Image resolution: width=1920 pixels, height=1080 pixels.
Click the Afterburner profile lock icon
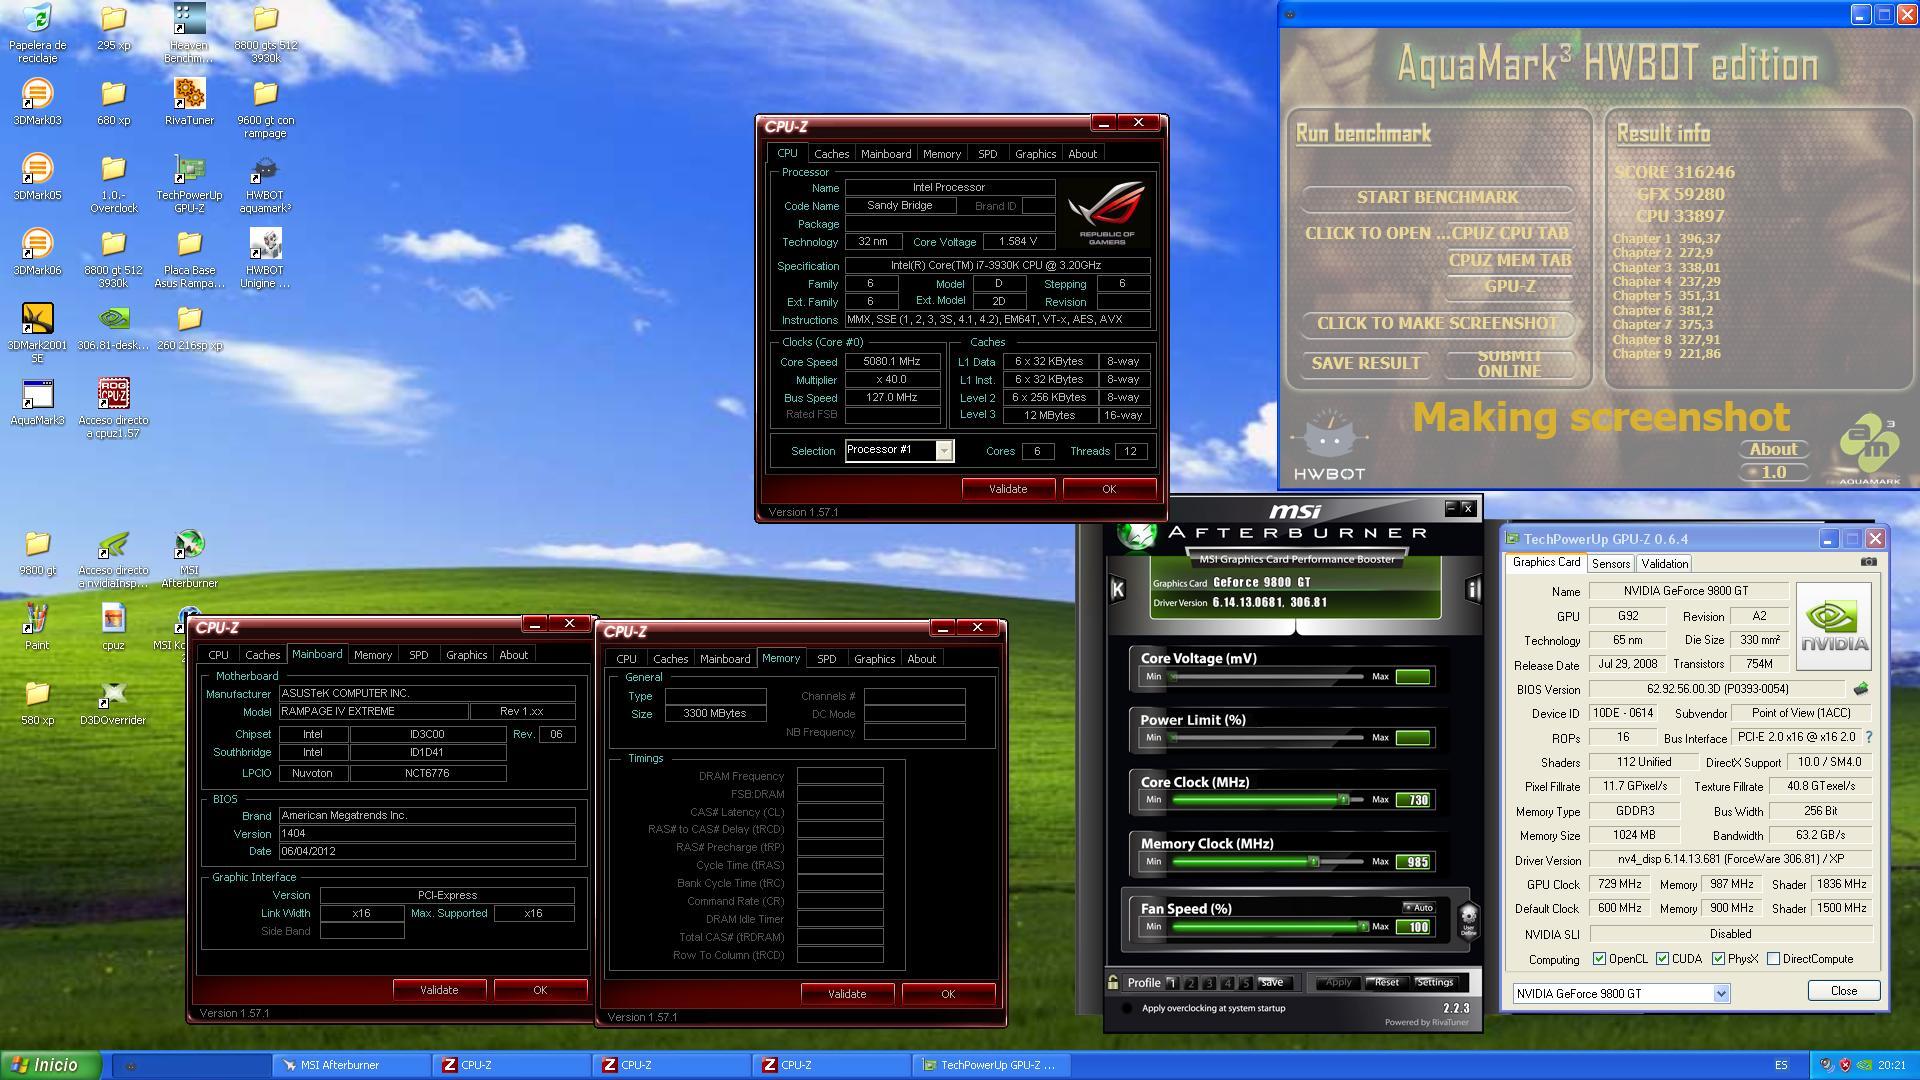click(x=1113, y=982)
